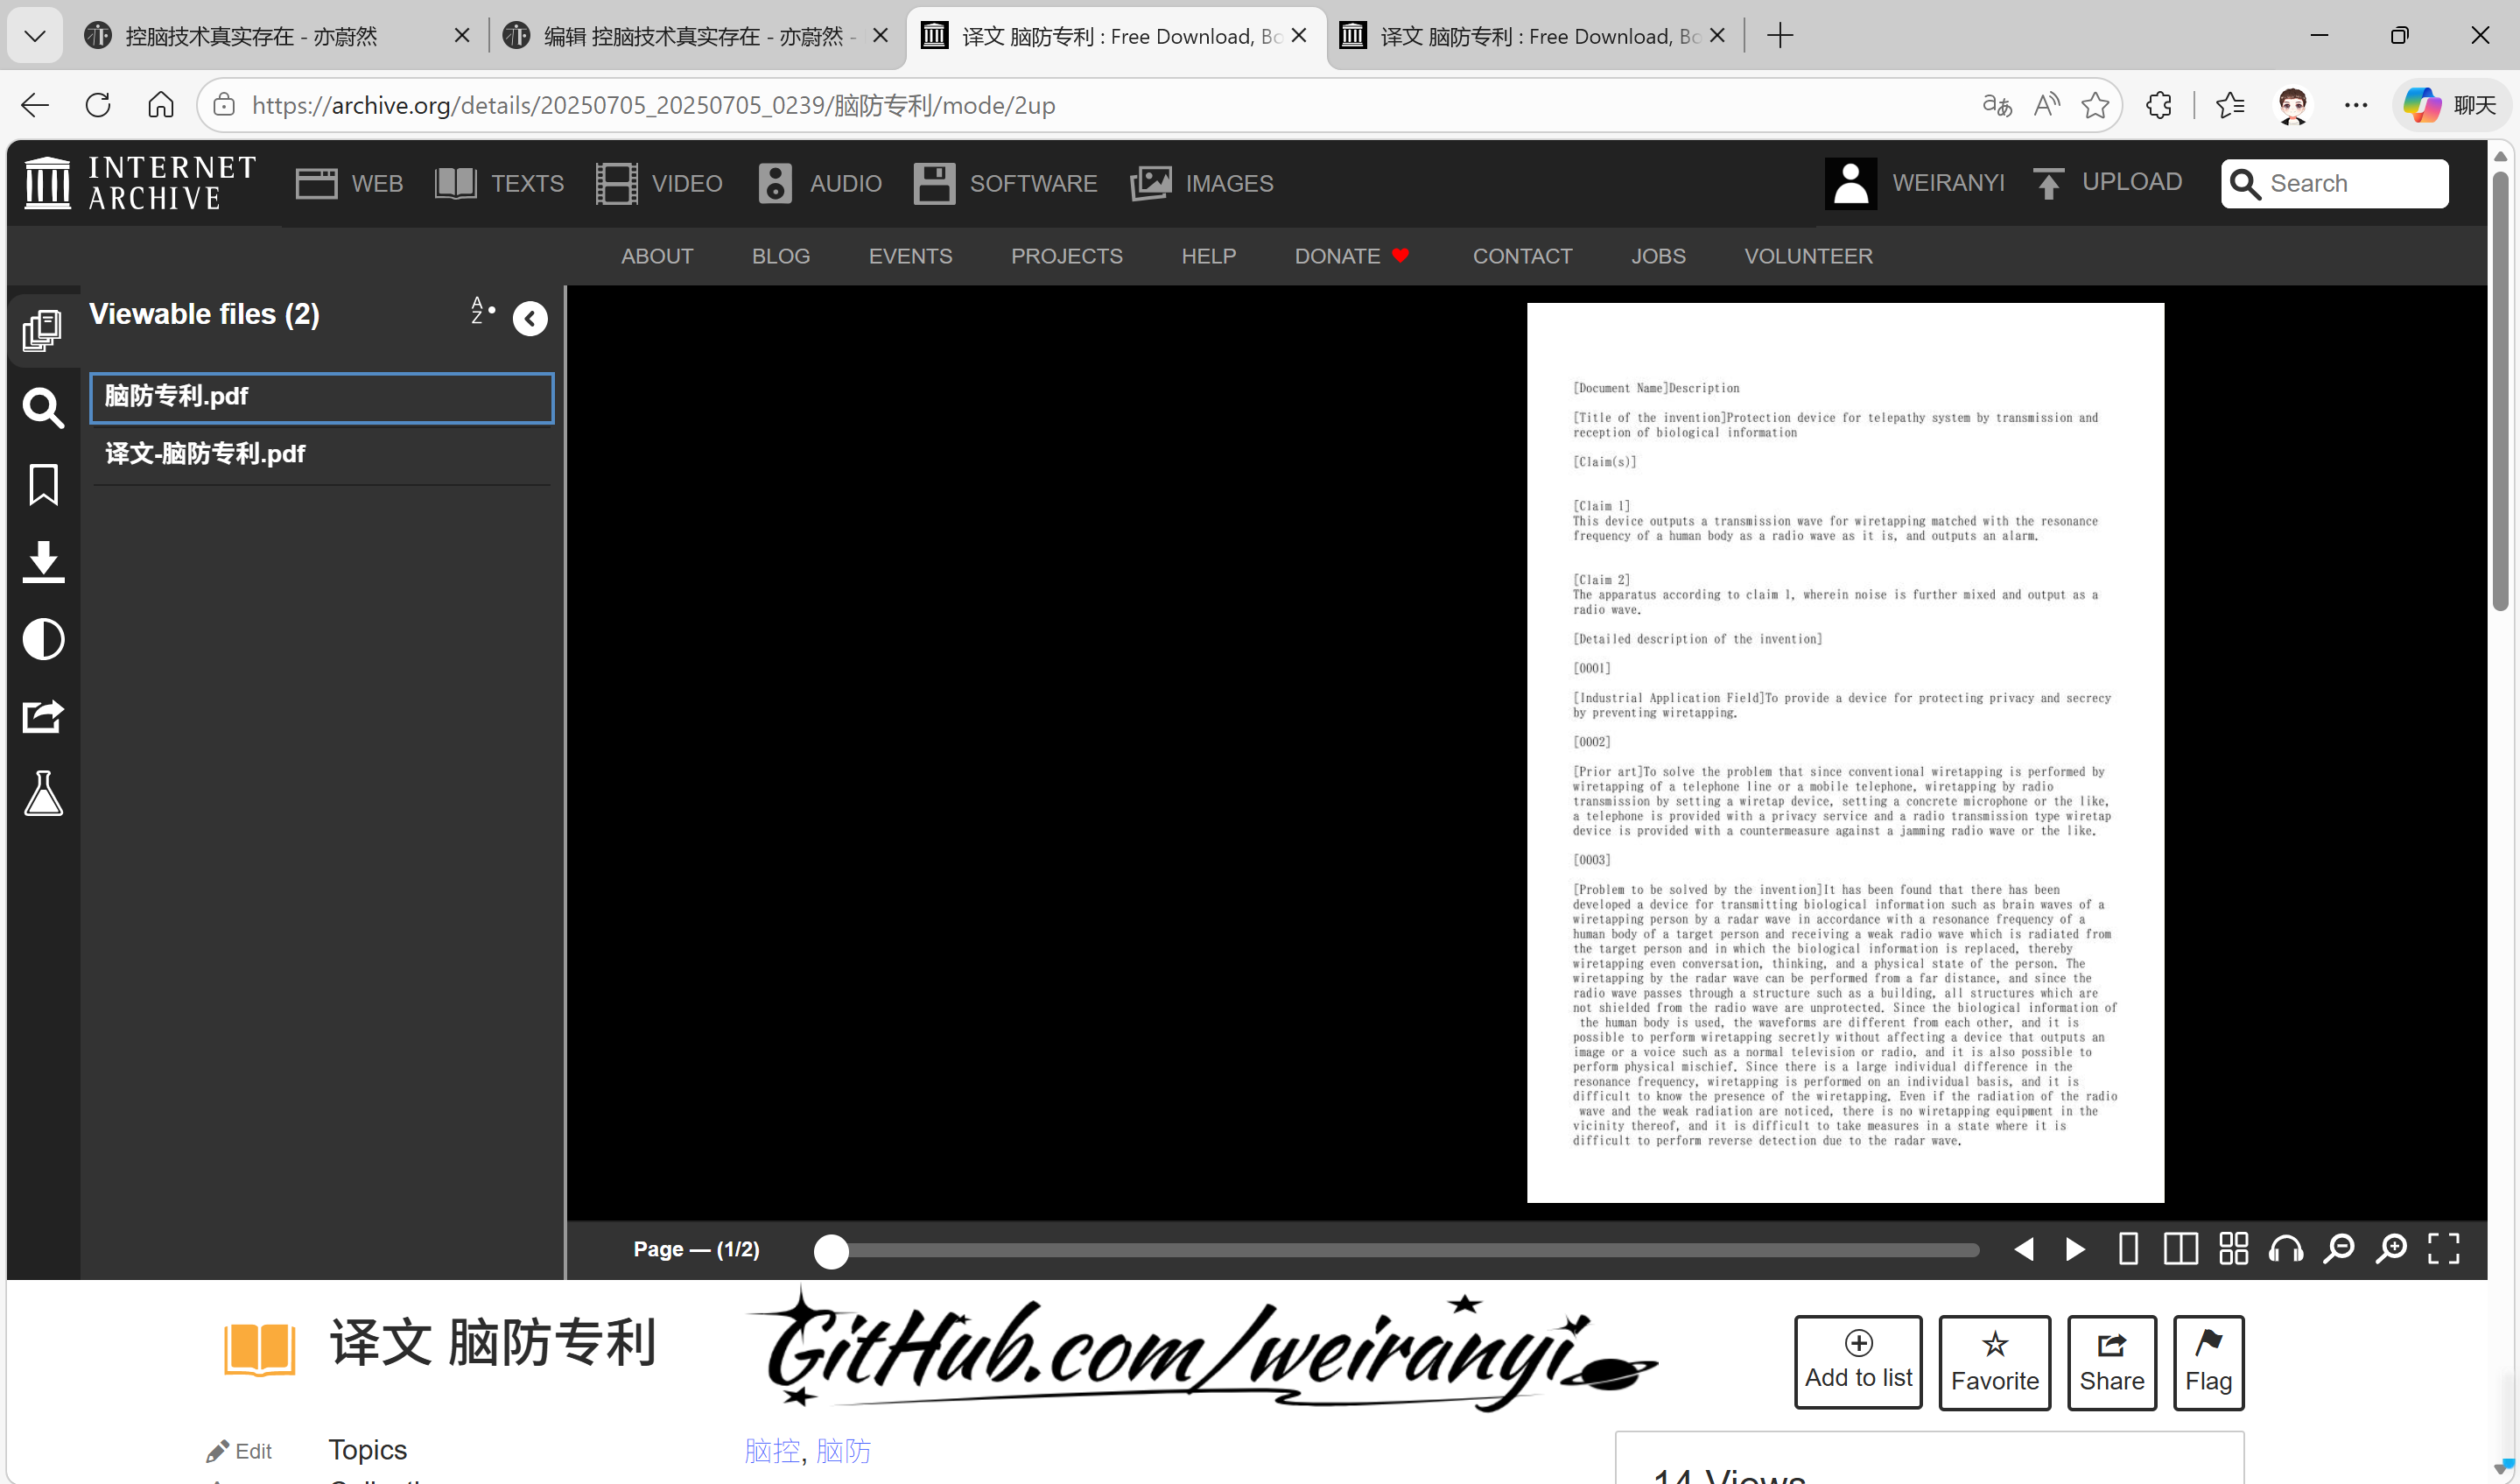2520x1484 pixels.
Task: Open the bookmarks panel in the sidebar
Action: 43,485
